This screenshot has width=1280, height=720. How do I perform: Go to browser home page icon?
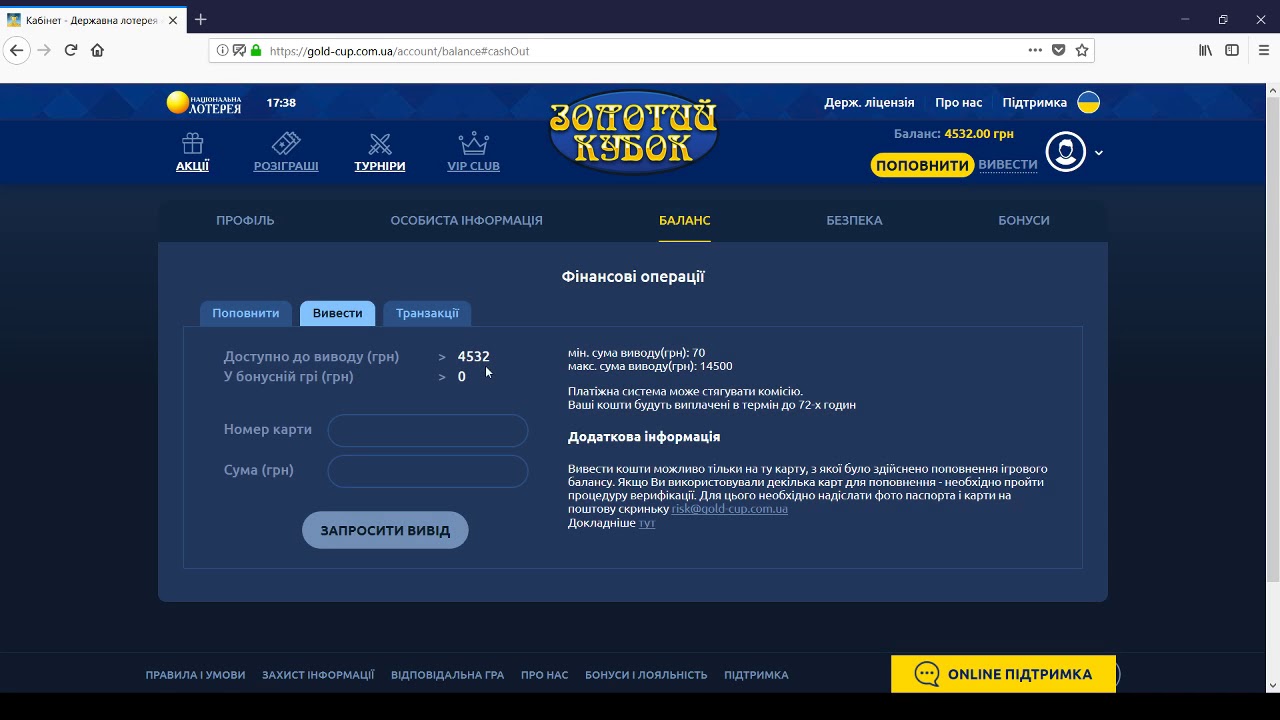[x=97, y=50]
